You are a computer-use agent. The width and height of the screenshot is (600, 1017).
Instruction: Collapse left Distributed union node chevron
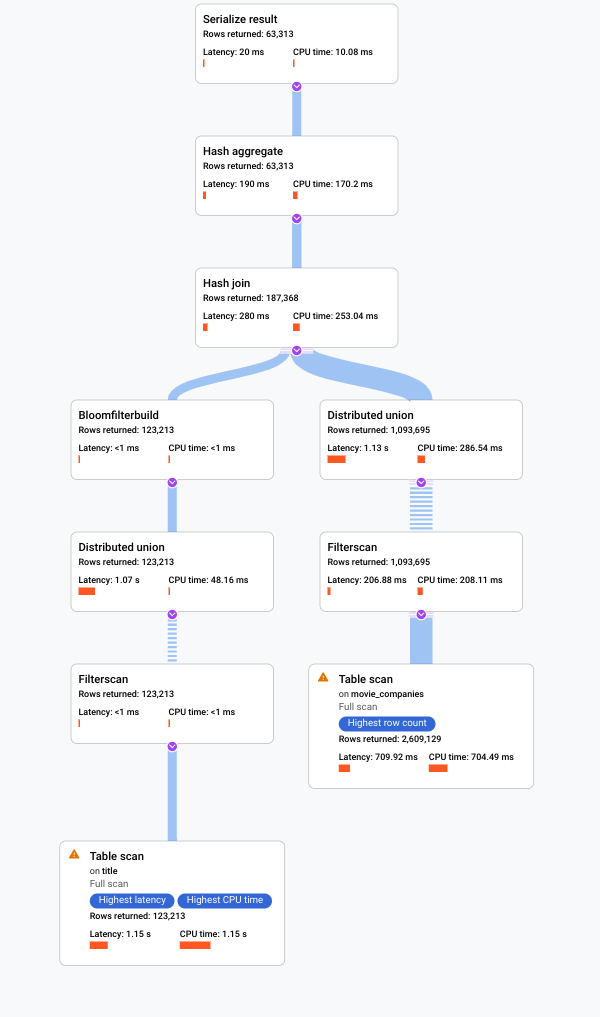click(172, 614)
